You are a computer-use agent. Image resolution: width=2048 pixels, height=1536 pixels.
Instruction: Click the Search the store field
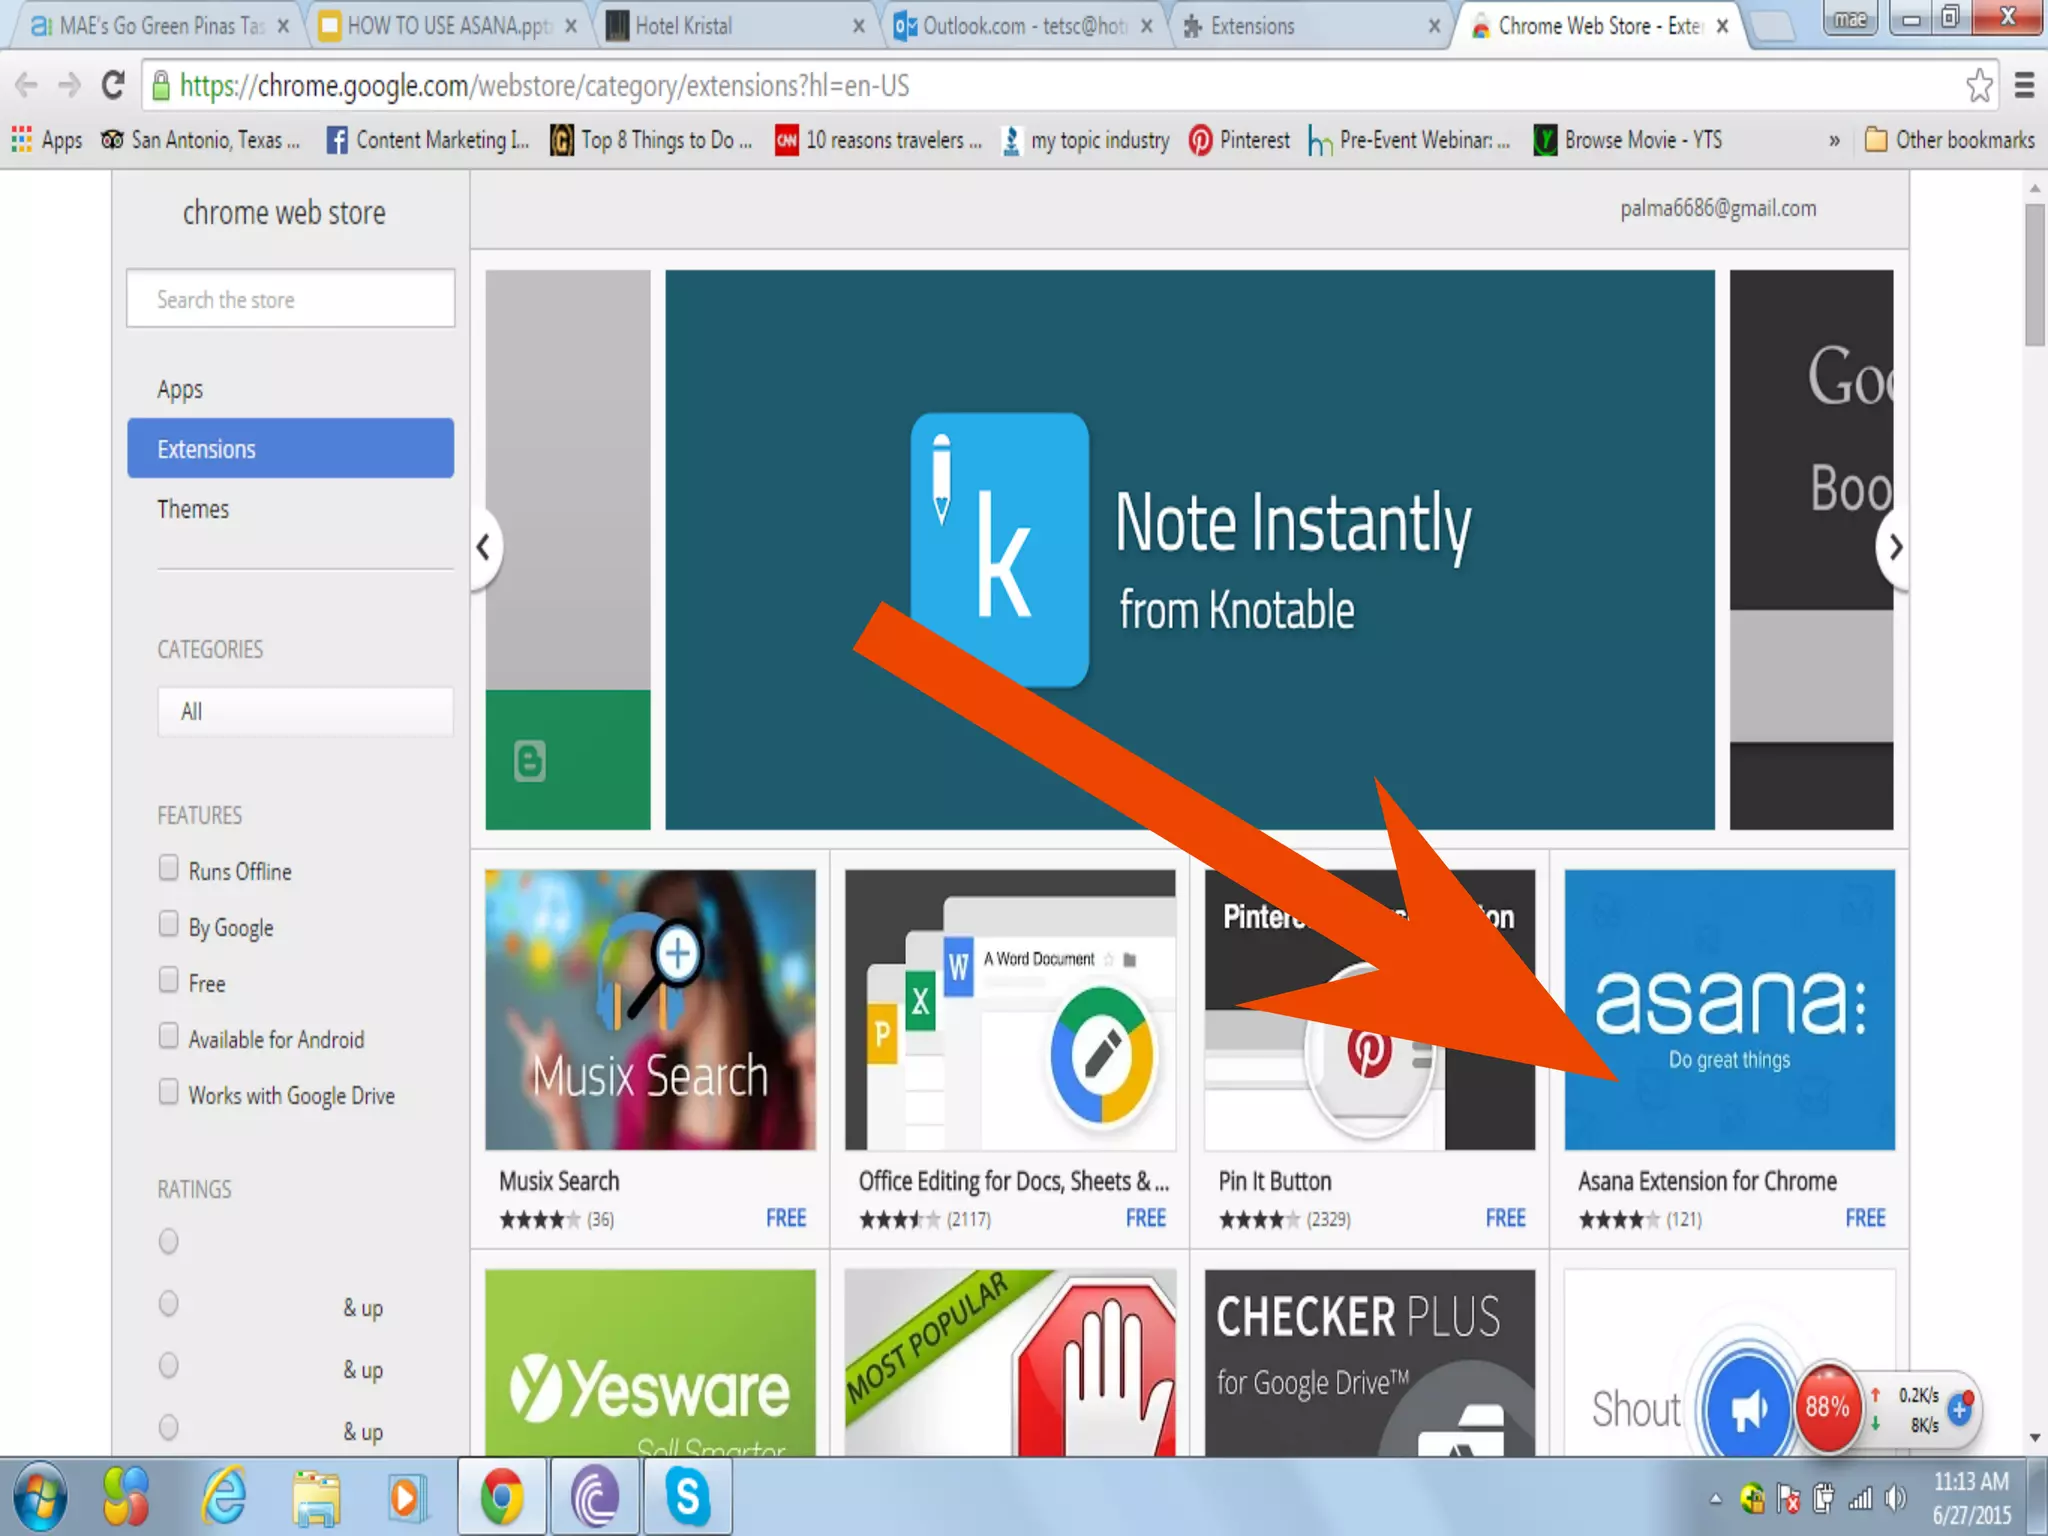tap(290, 299)
